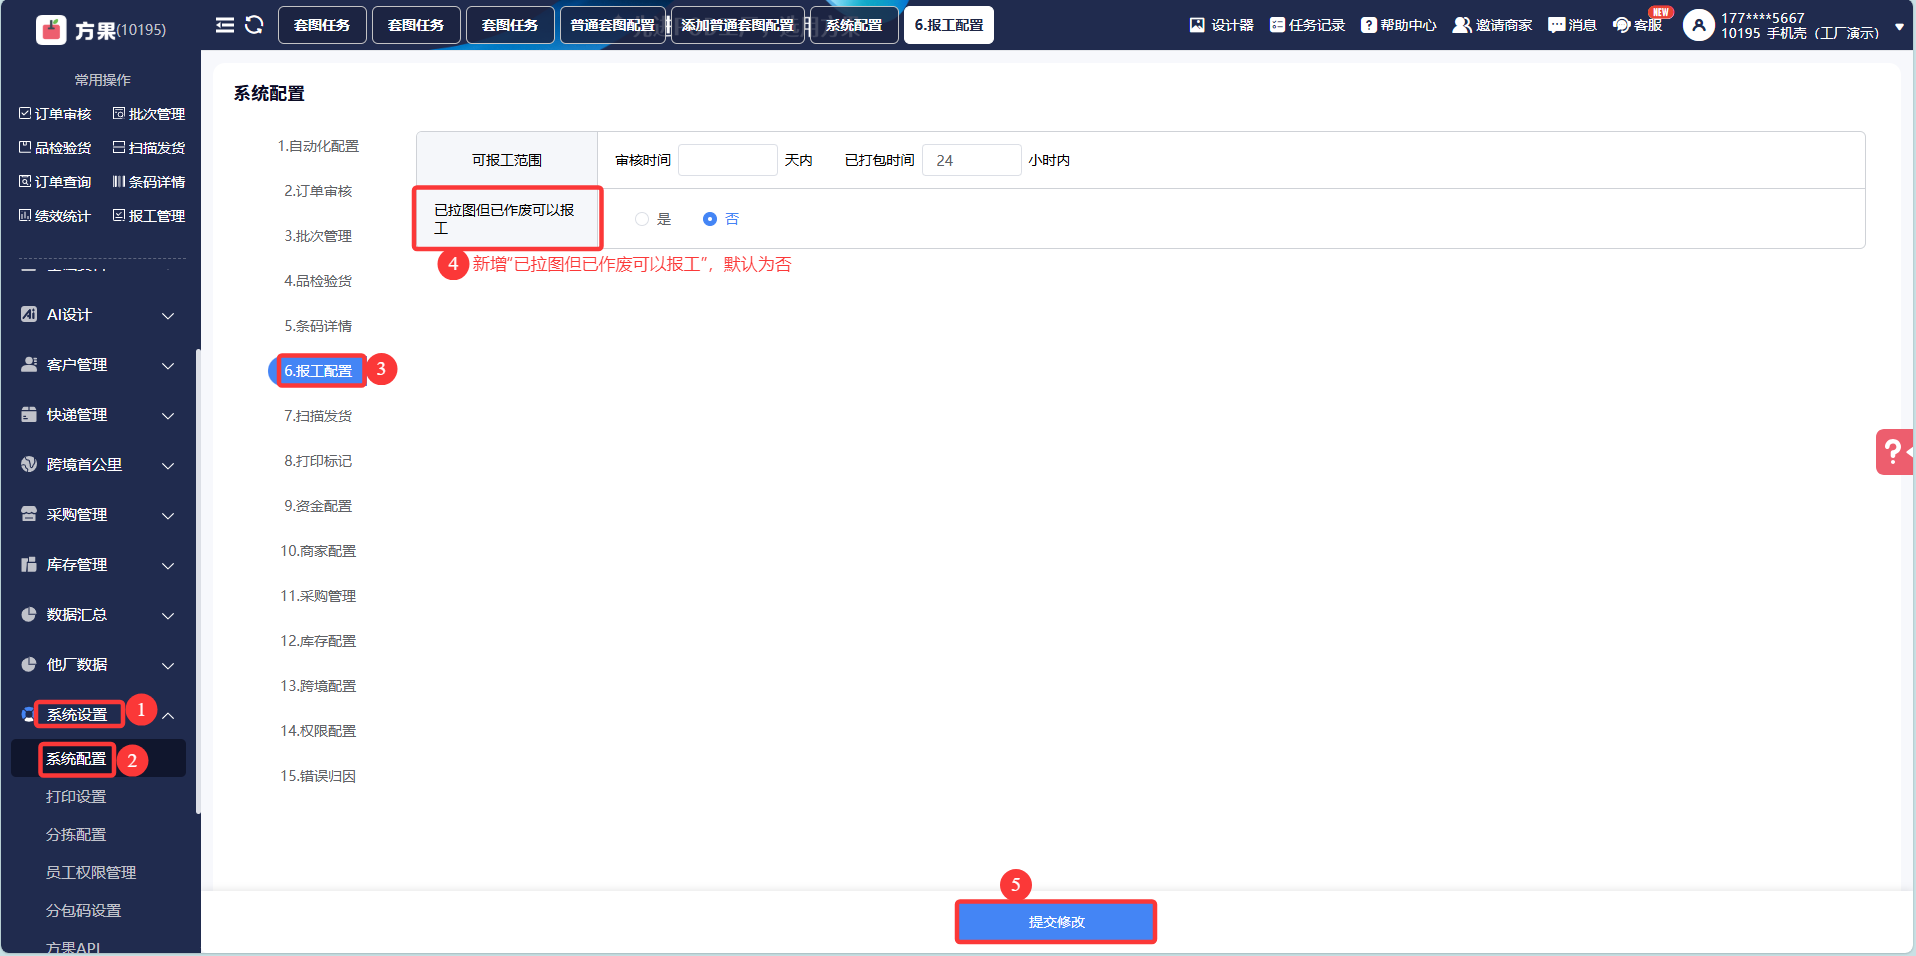Open 12.库存配置 settings section
The width and height of the screenshot is (1916, 956).
318,641
